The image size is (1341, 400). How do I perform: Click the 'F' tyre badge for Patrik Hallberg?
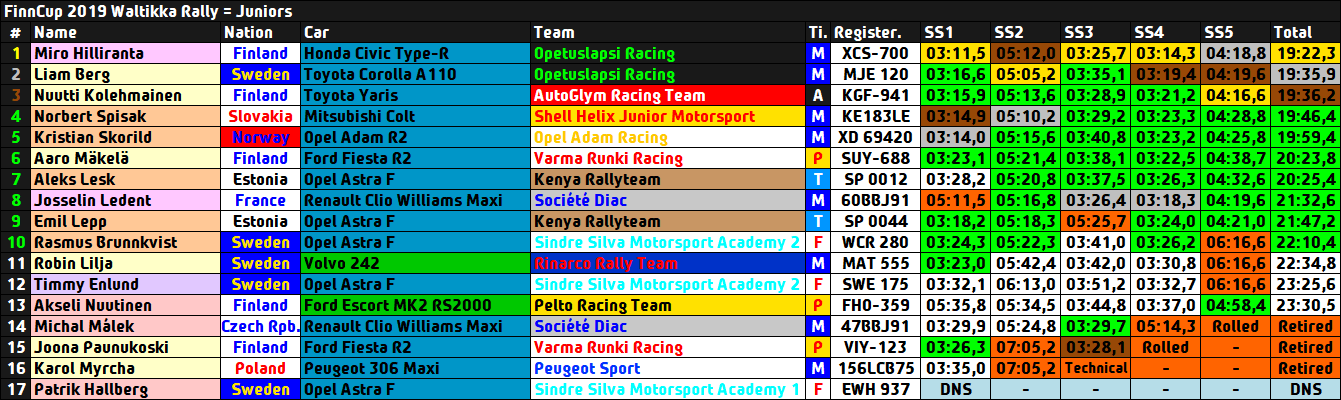(818, 390)
